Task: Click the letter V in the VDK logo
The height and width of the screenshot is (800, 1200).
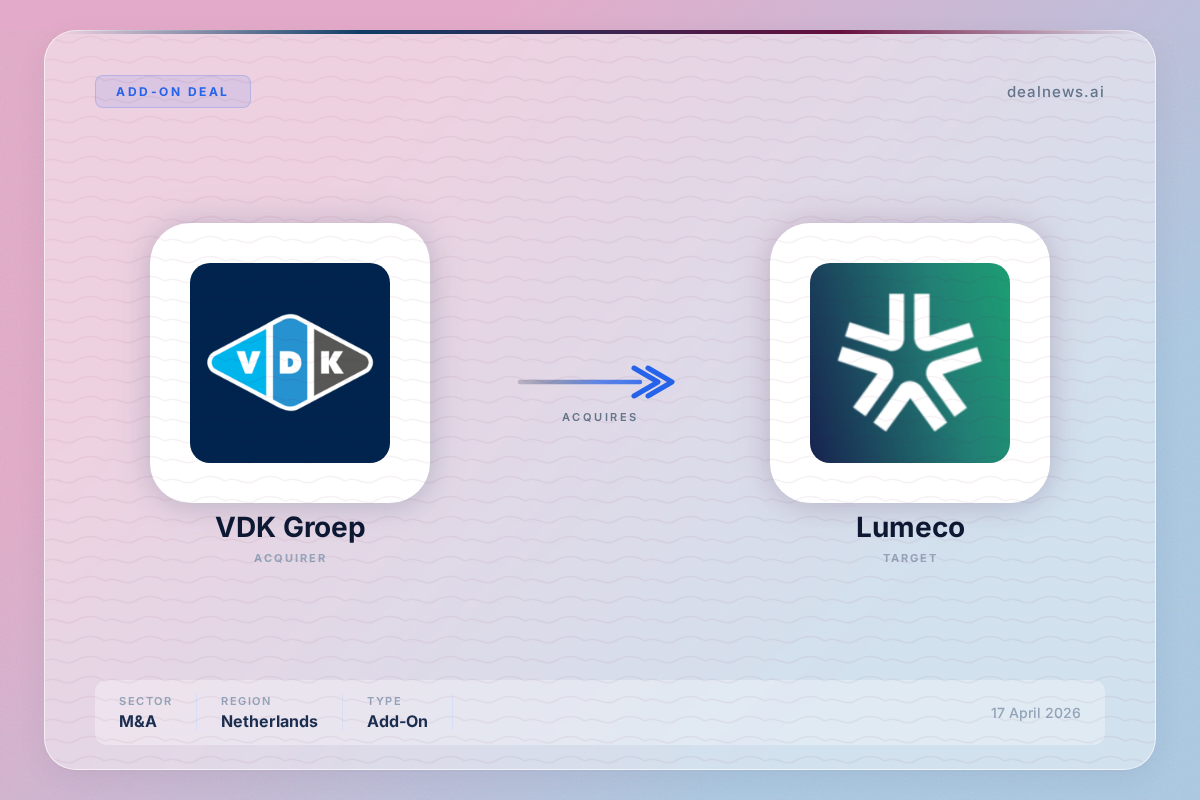Action: tap(246, 362)
